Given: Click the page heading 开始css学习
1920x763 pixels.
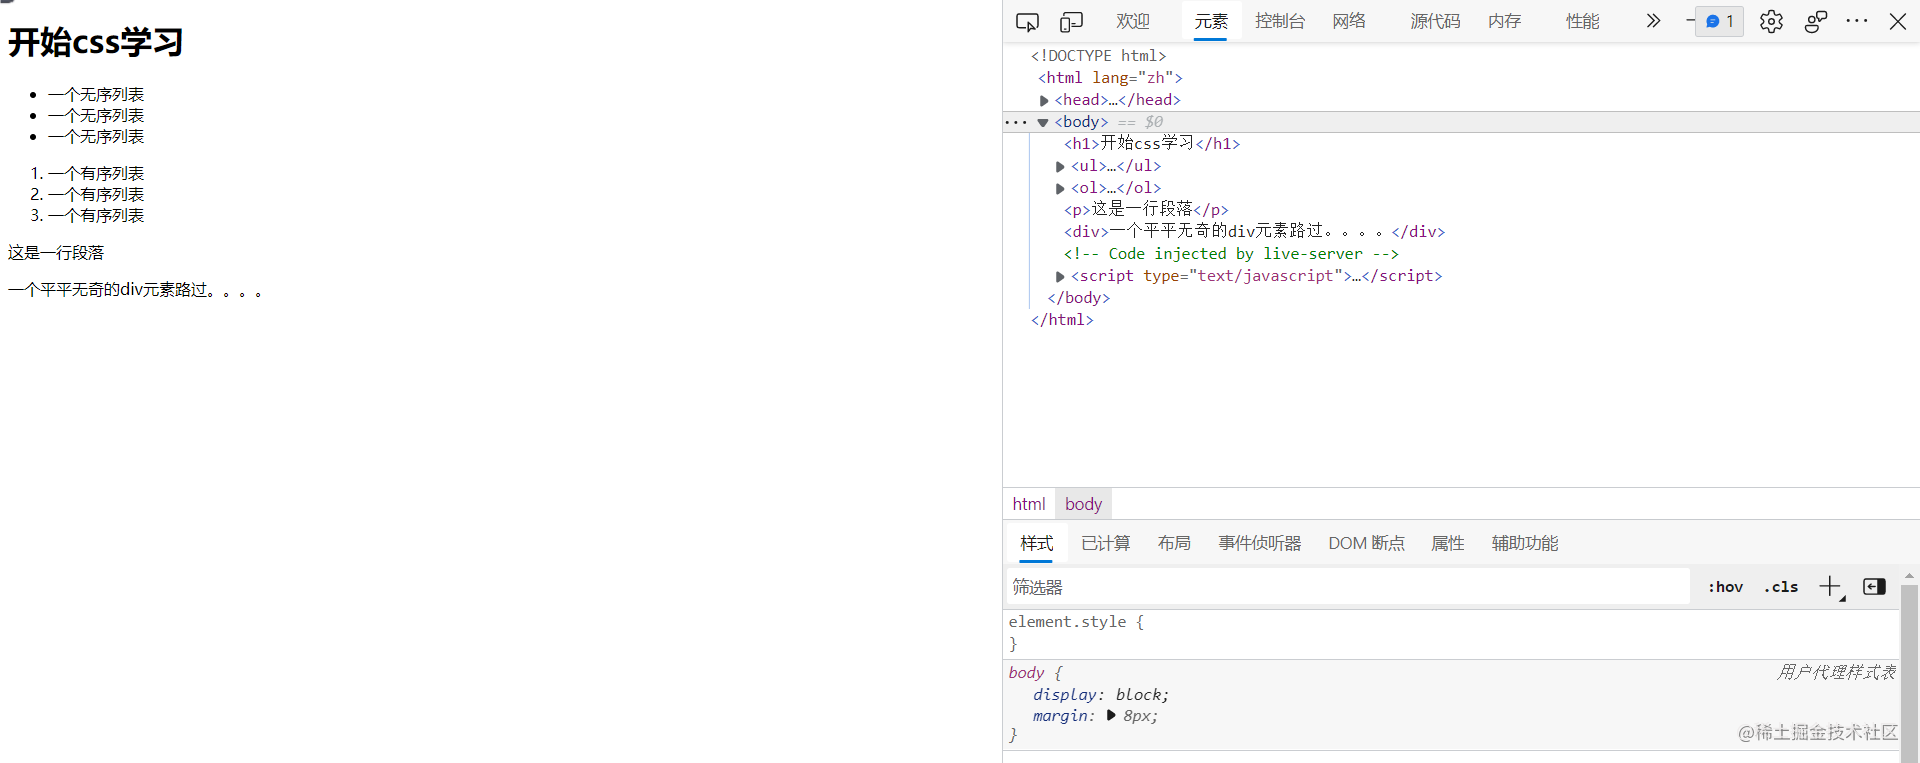Looking at the screenshot, I should point(96,42).
